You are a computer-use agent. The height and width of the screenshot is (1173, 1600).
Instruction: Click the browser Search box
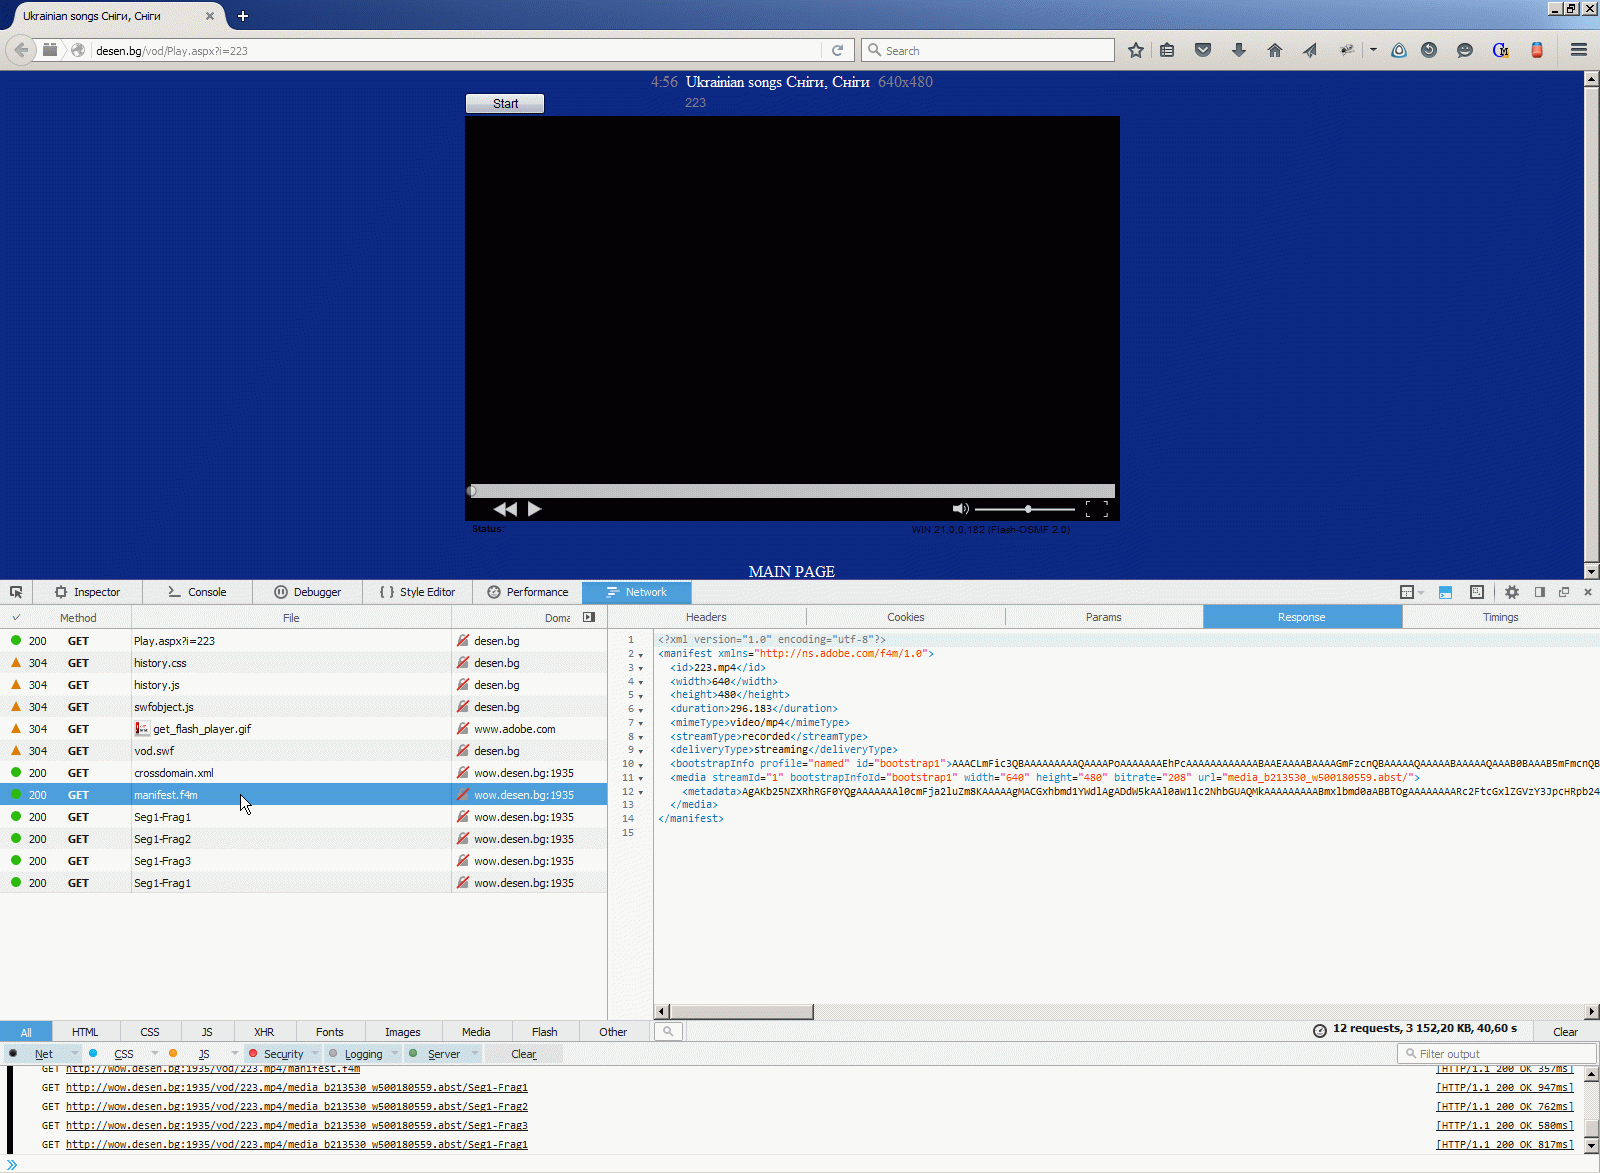coord(988,50)
